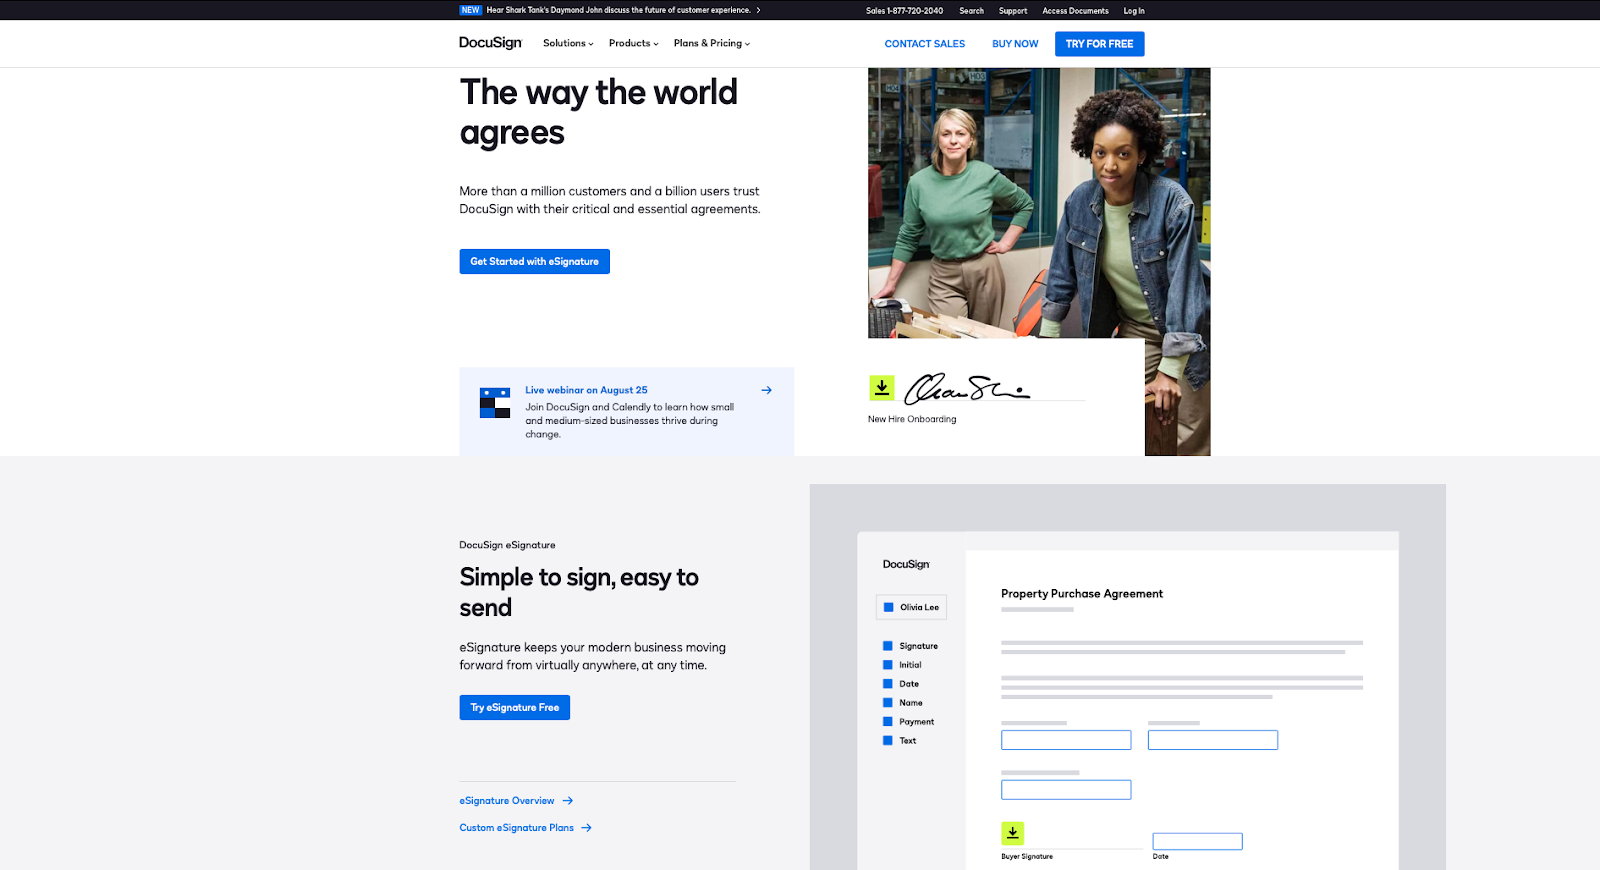Click the blue Signature field square
Viewport: 1600px width, 870px height.
click(x=887, y=646)
